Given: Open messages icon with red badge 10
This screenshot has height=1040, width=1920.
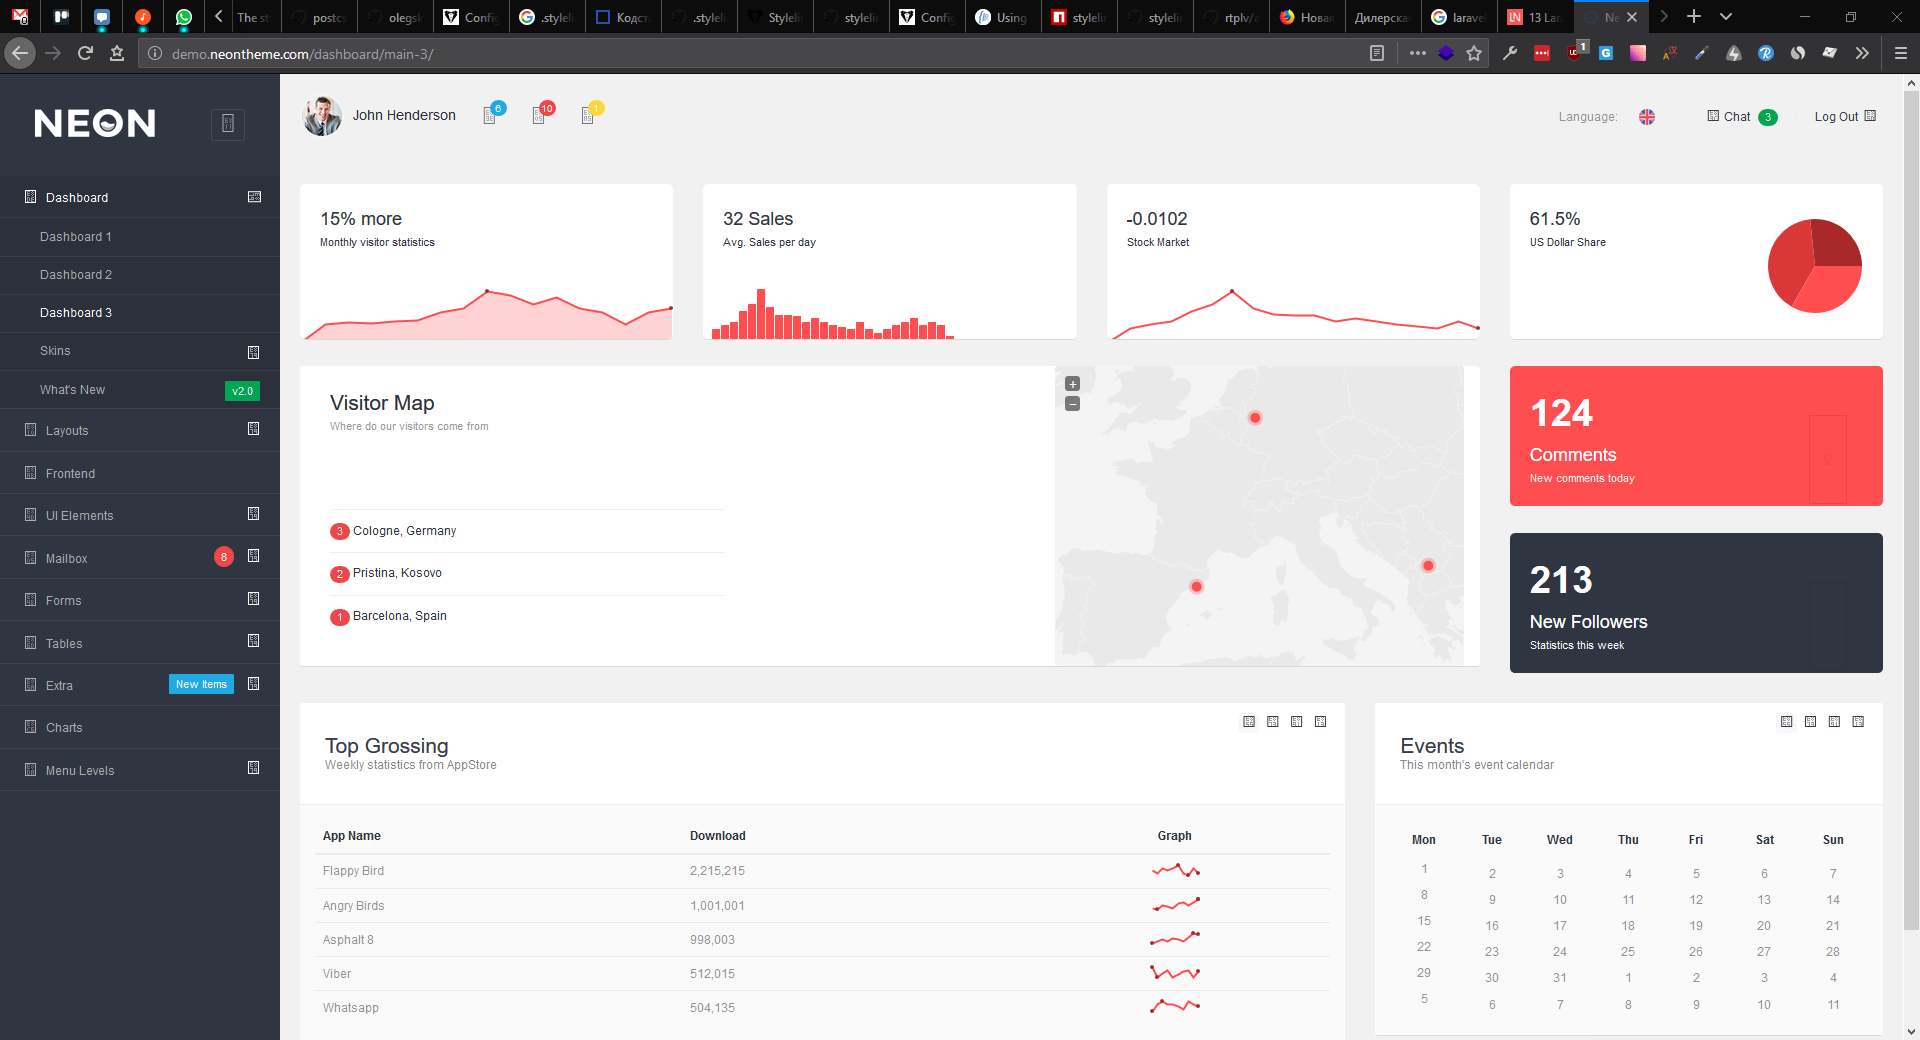Looking at the screenshot, I should pos(540,116).
